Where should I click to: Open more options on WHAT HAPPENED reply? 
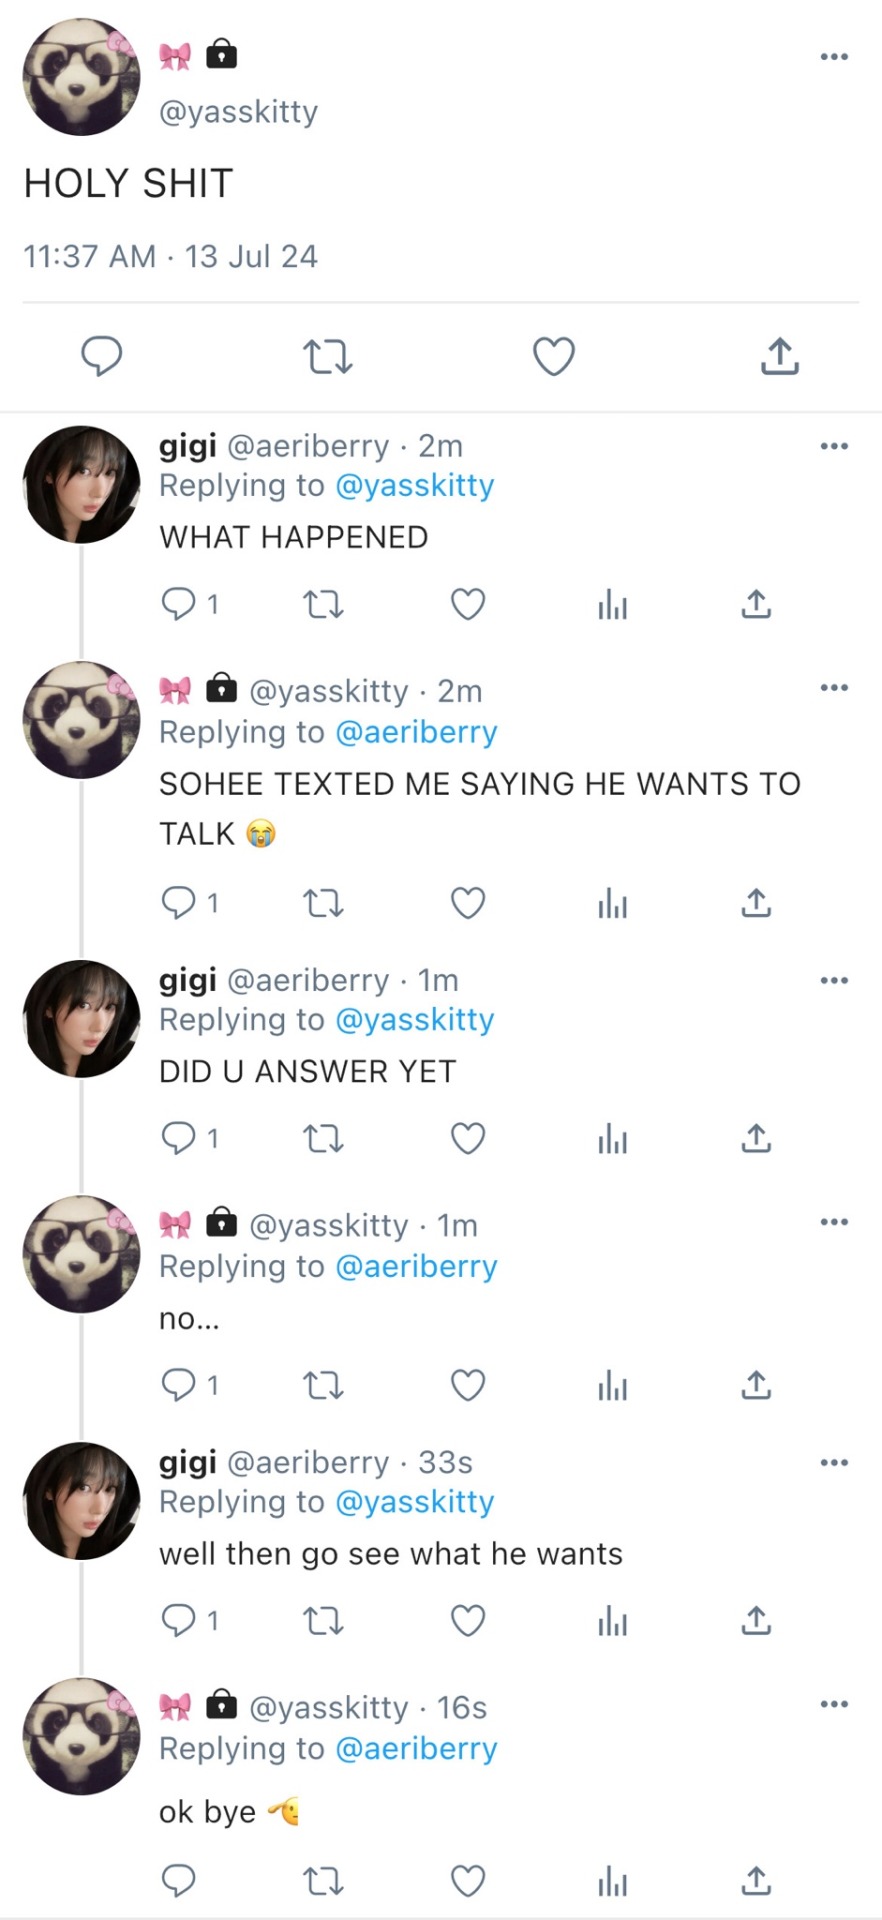point(834,446)
